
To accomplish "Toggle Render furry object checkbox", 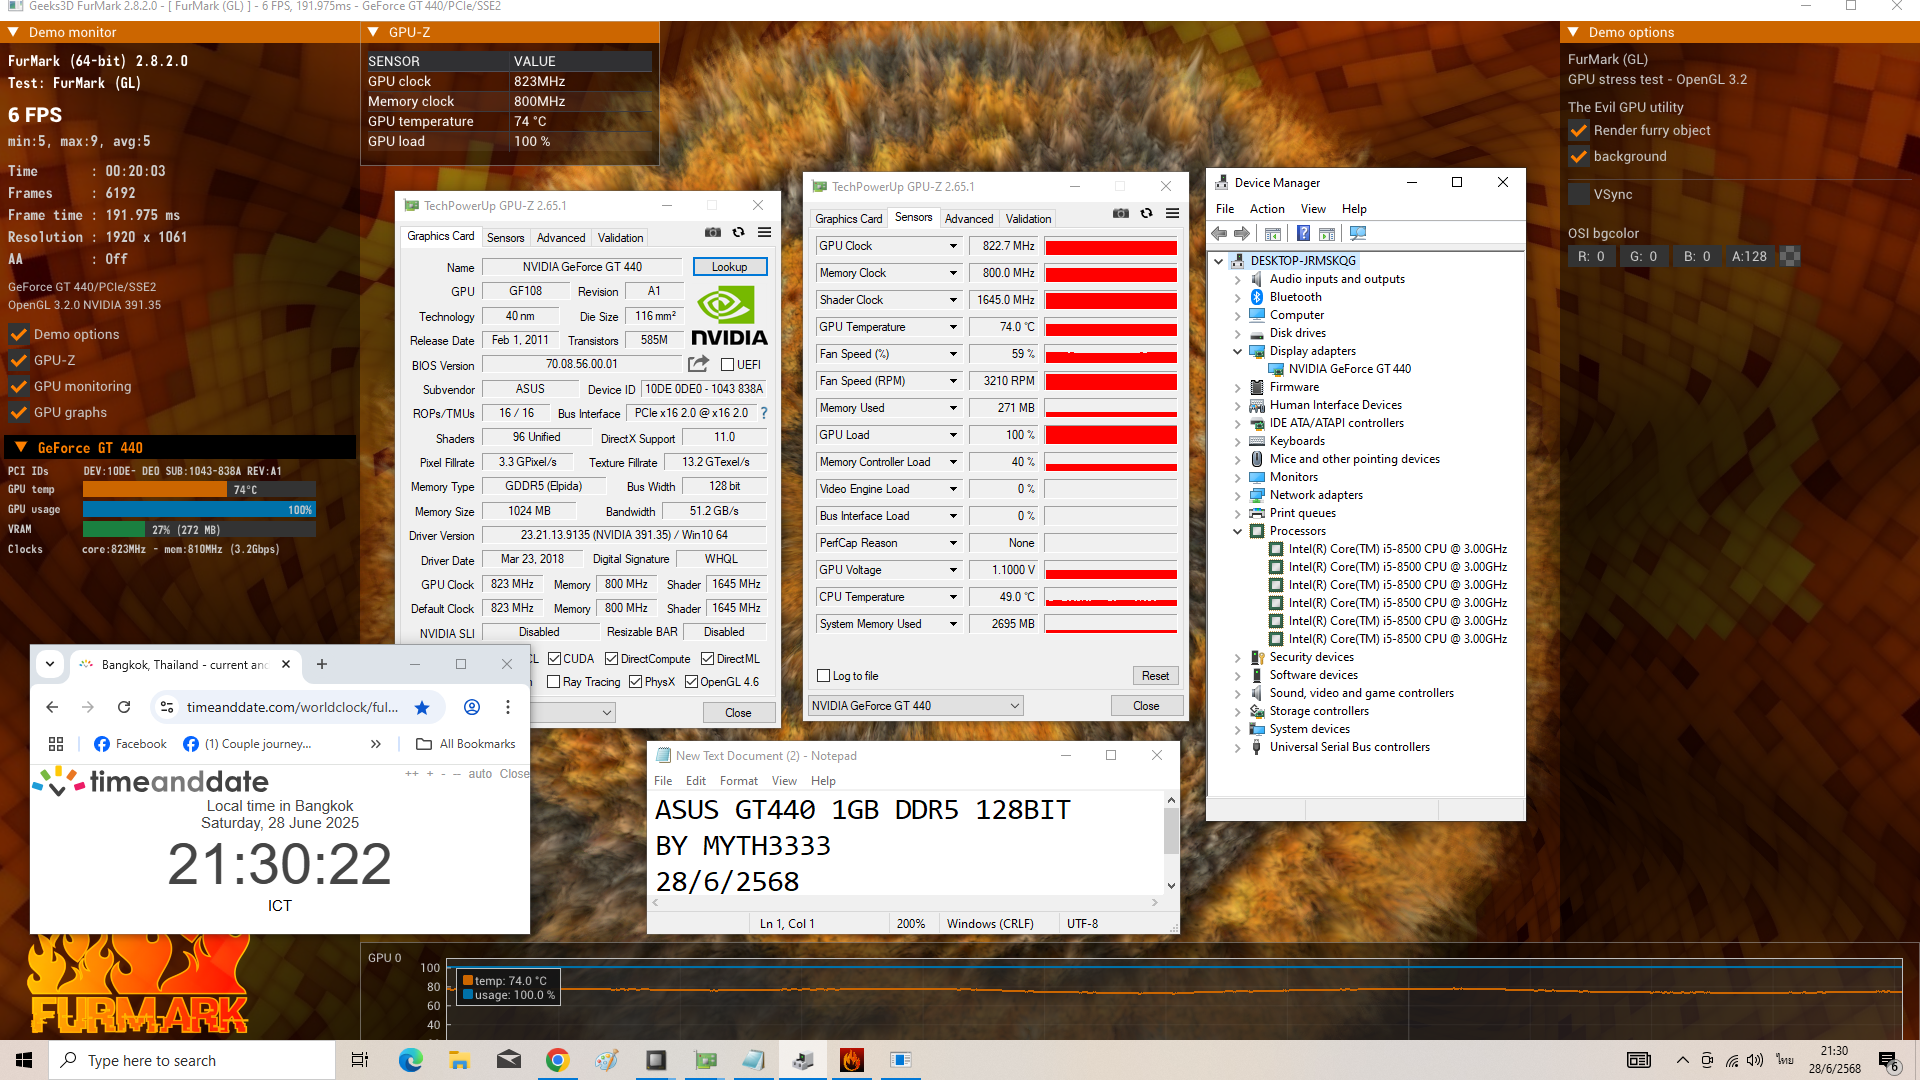I will (1579, 131).
